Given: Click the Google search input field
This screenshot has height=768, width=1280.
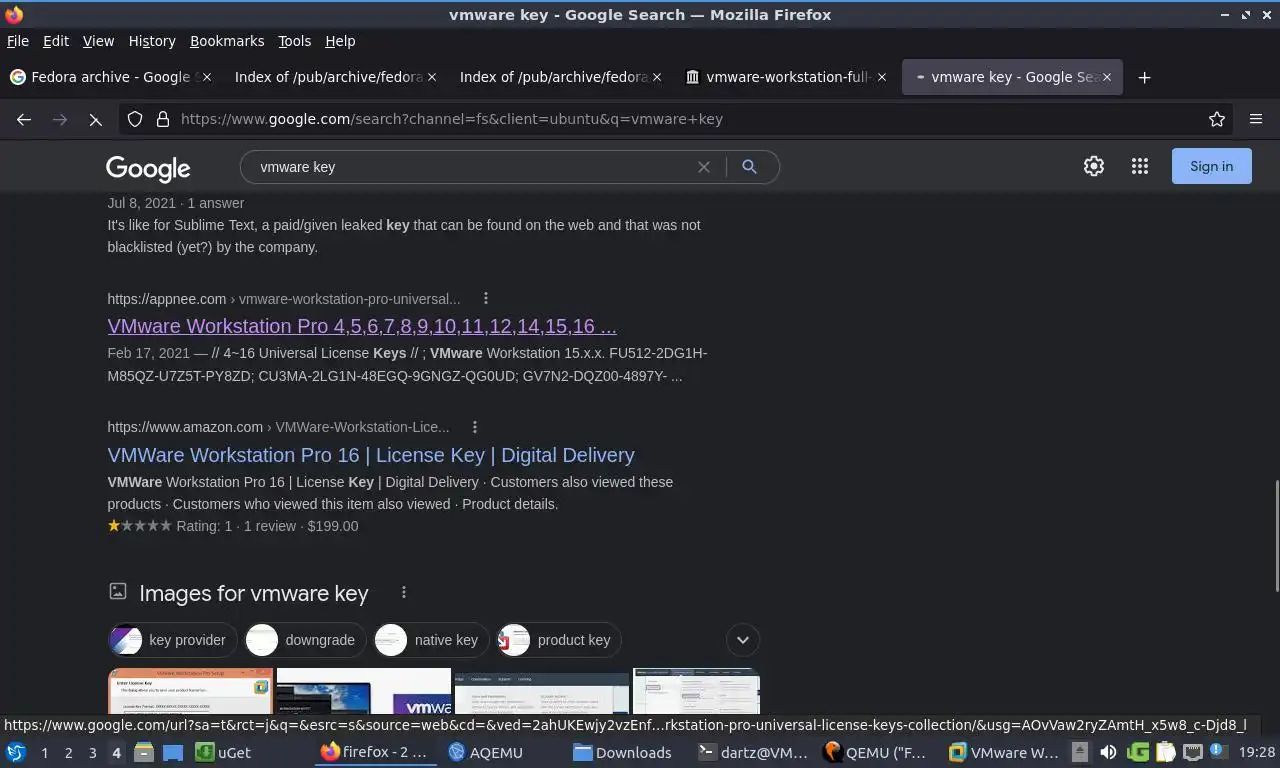Looking at the screenshot, I should [470, 167].
